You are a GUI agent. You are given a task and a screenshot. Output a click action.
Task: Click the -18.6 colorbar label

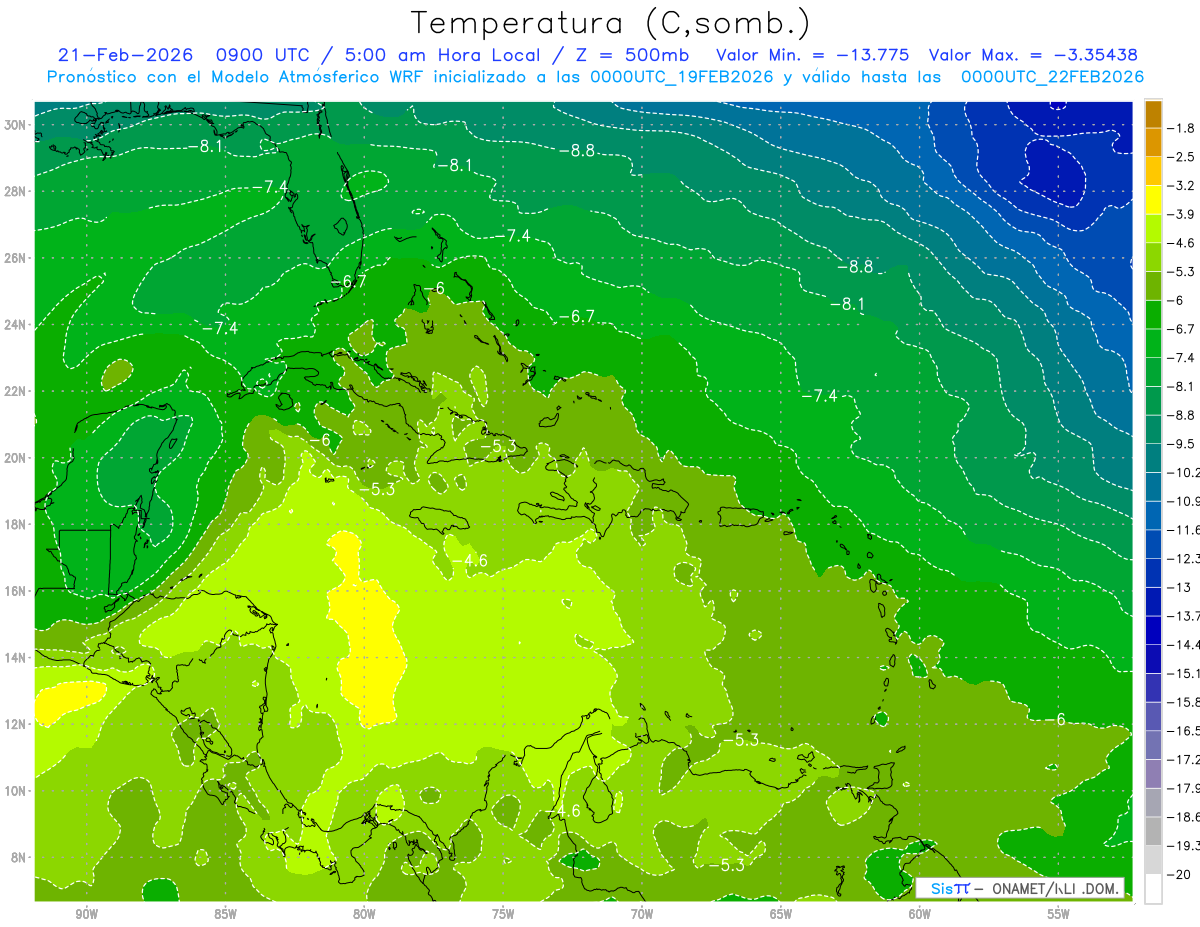[x=1183, y=817]
